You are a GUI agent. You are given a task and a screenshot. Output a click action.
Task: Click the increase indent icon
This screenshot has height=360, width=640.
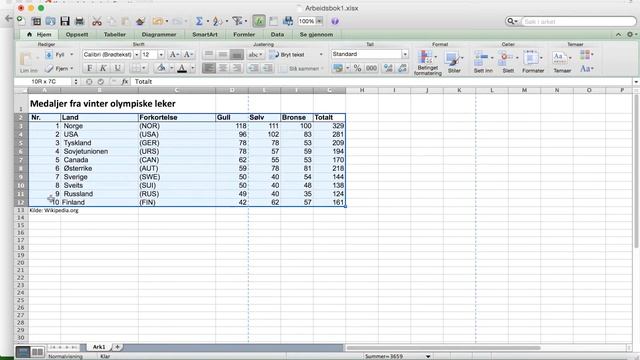click(268, 68)
